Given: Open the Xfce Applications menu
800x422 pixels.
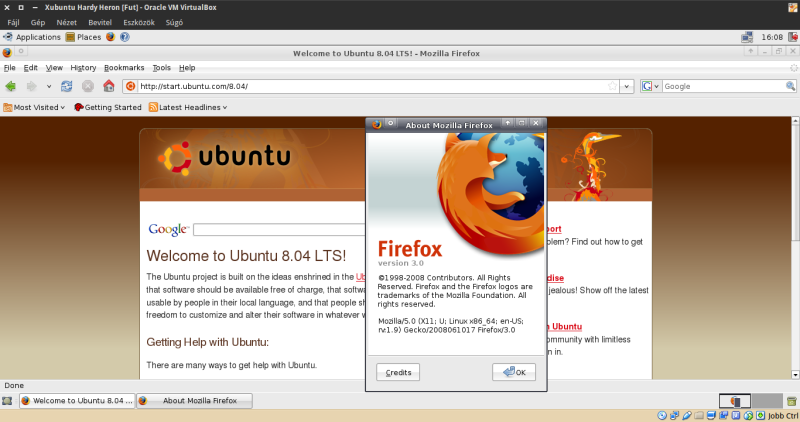Looking at the screenshot, I should [32, 37].
